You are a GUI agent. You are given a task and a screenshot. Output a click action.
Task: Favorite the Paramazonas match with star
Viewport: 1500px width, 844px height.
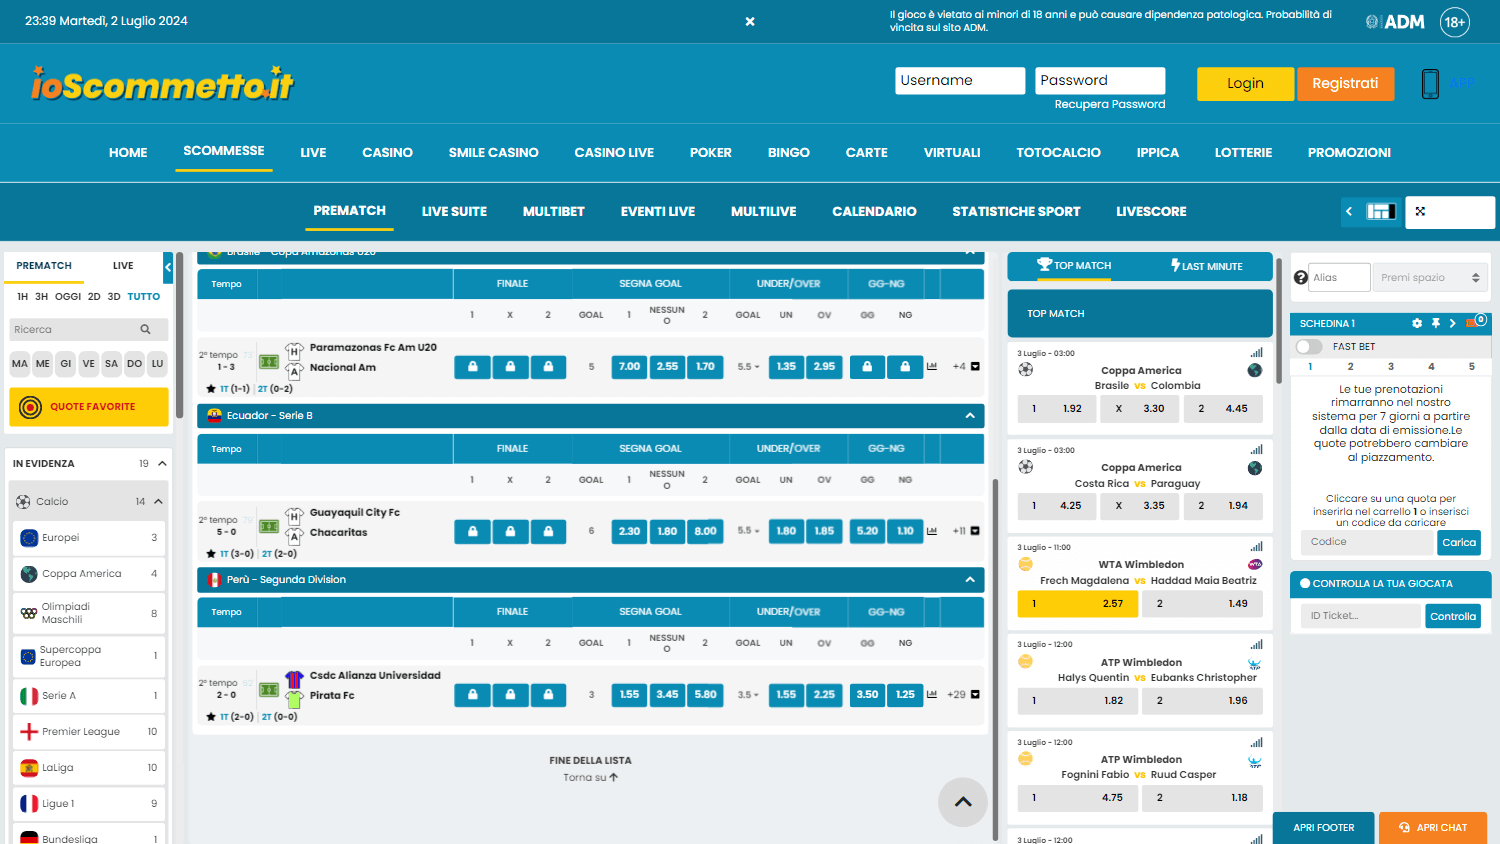[210, 388]
